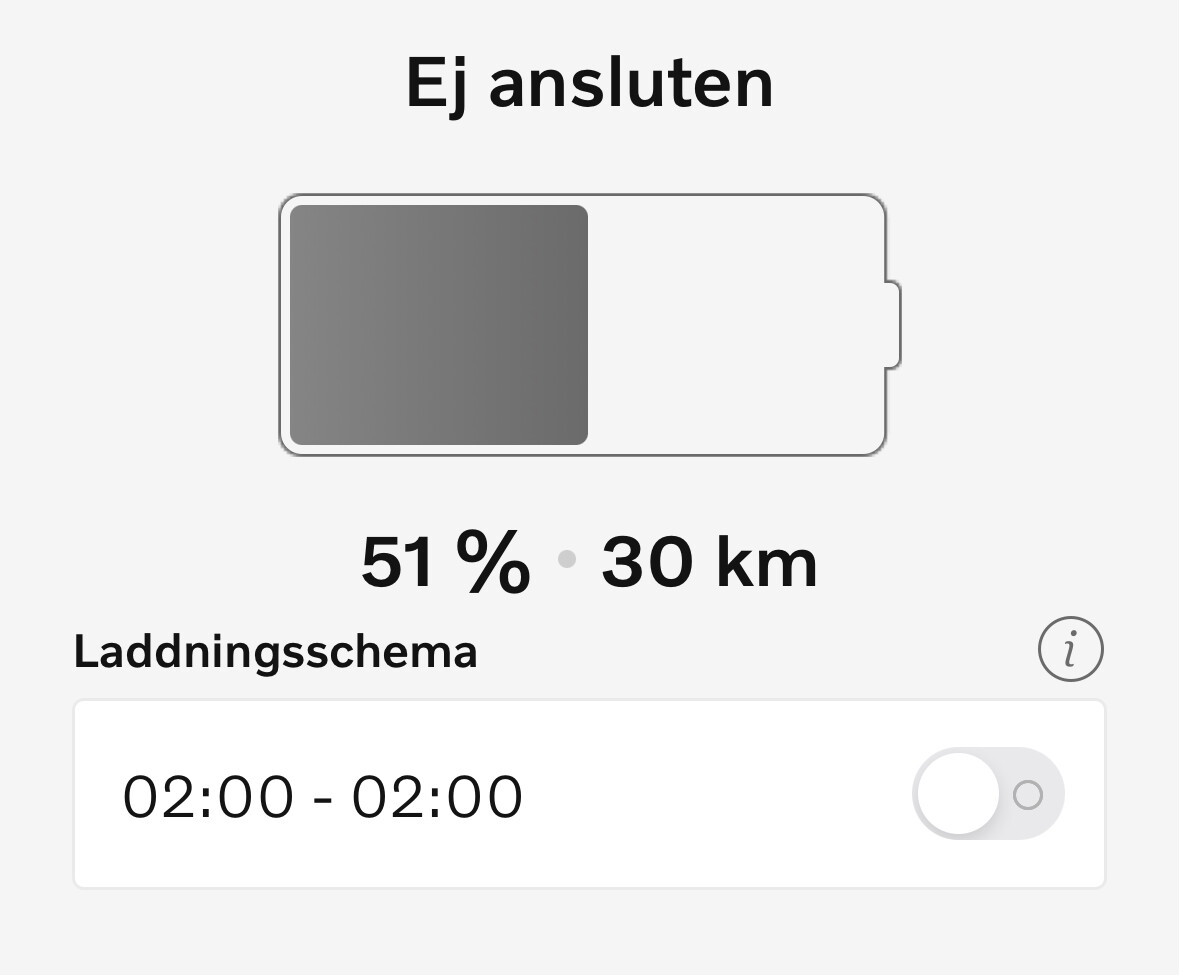
Task: Tap the small circle inside the schedule switch
Action: pos(1027,795)
